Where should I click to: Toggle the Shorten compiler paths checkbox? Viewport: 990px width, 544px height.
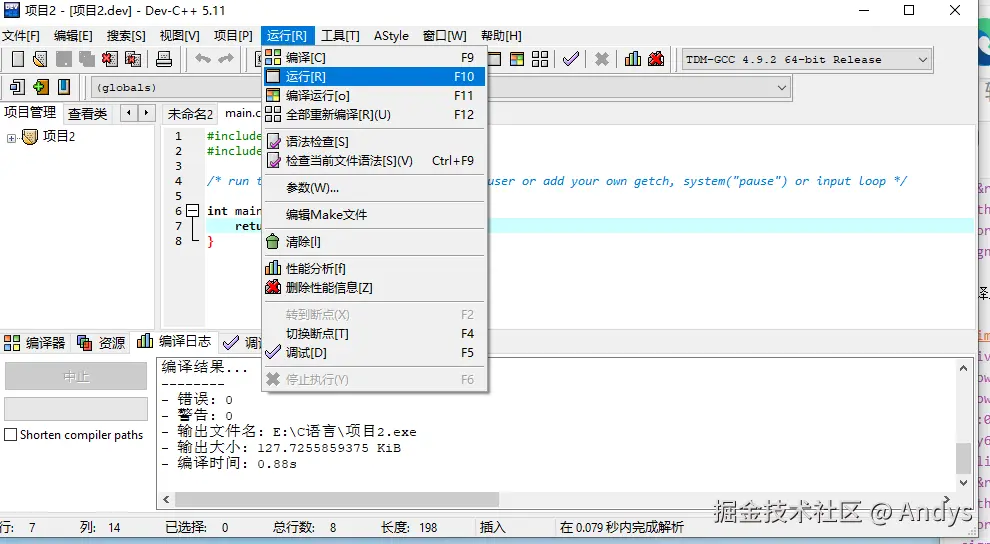pos(11,435)
